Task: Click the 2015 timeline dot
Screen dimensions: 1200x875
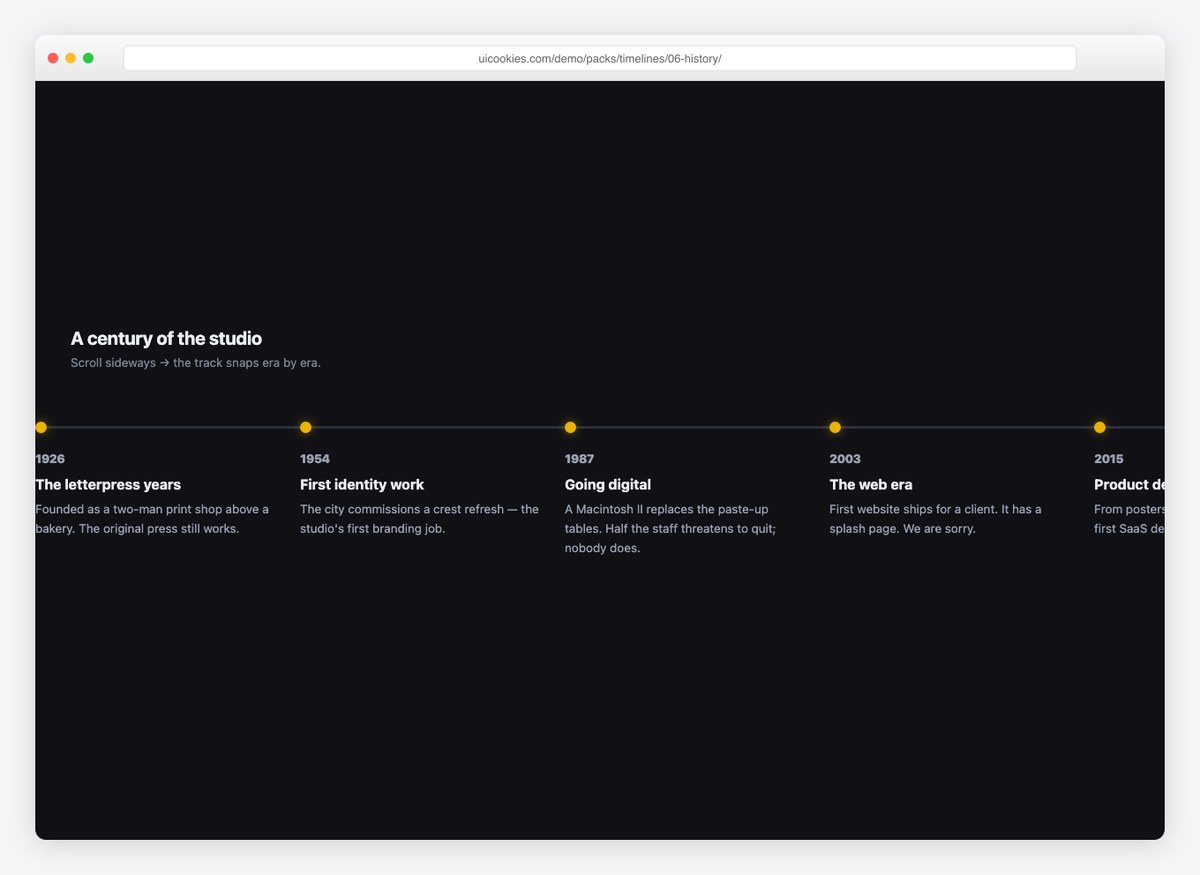Action: 1100,427
